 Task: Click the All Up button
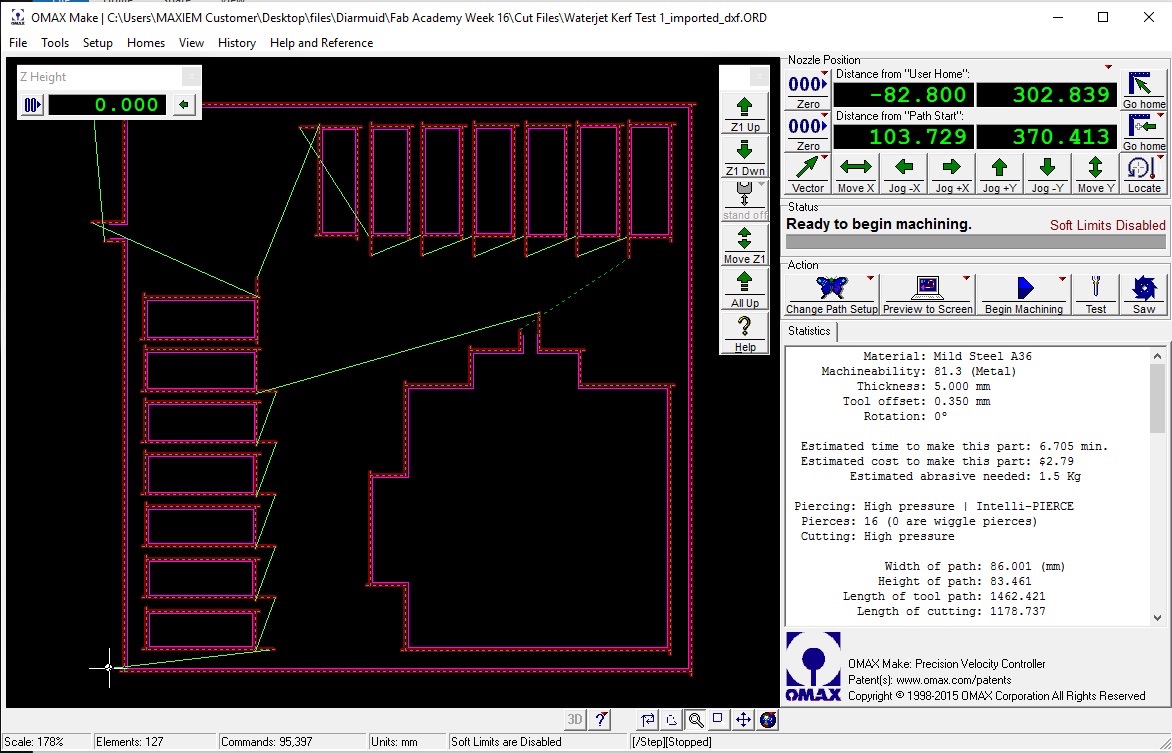pos(744,289)
